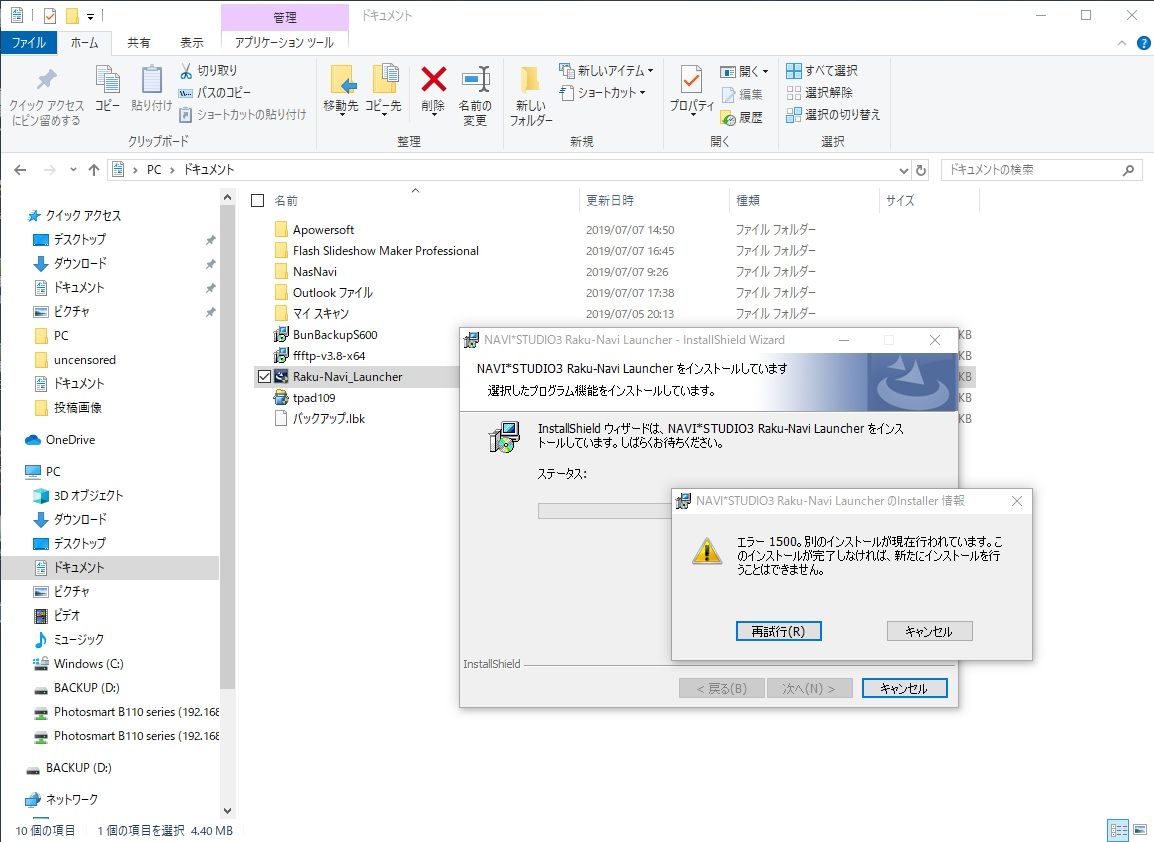The image size is (1154, 842).
Task: Open Quick access (クイック アクセス) in sidebar
Action: click(x=74, y=216)
